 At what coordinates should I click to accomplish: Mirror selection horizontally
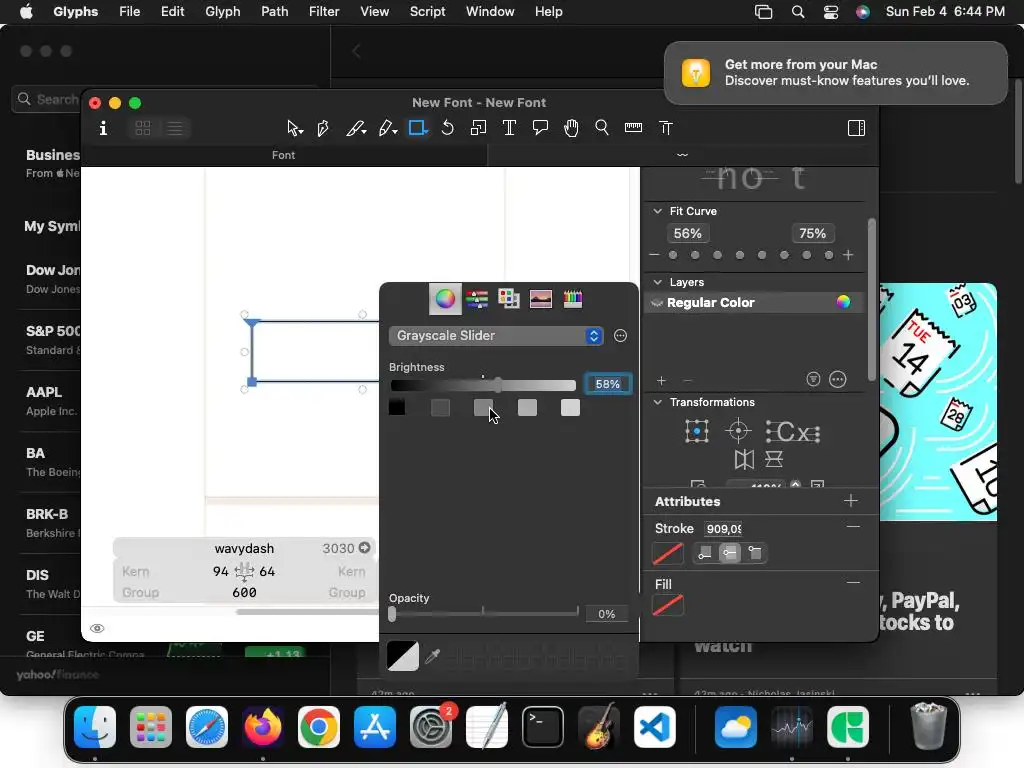point(744,459)
